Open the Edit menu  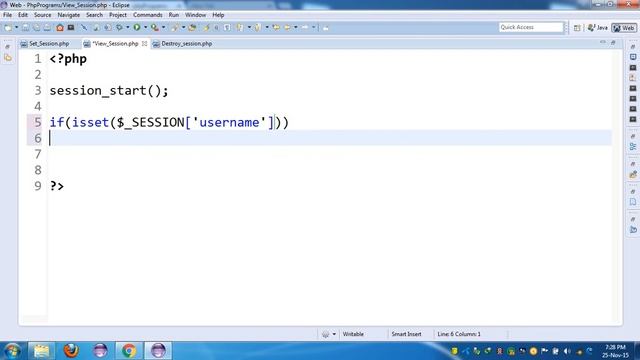click(x=23, y=15)
